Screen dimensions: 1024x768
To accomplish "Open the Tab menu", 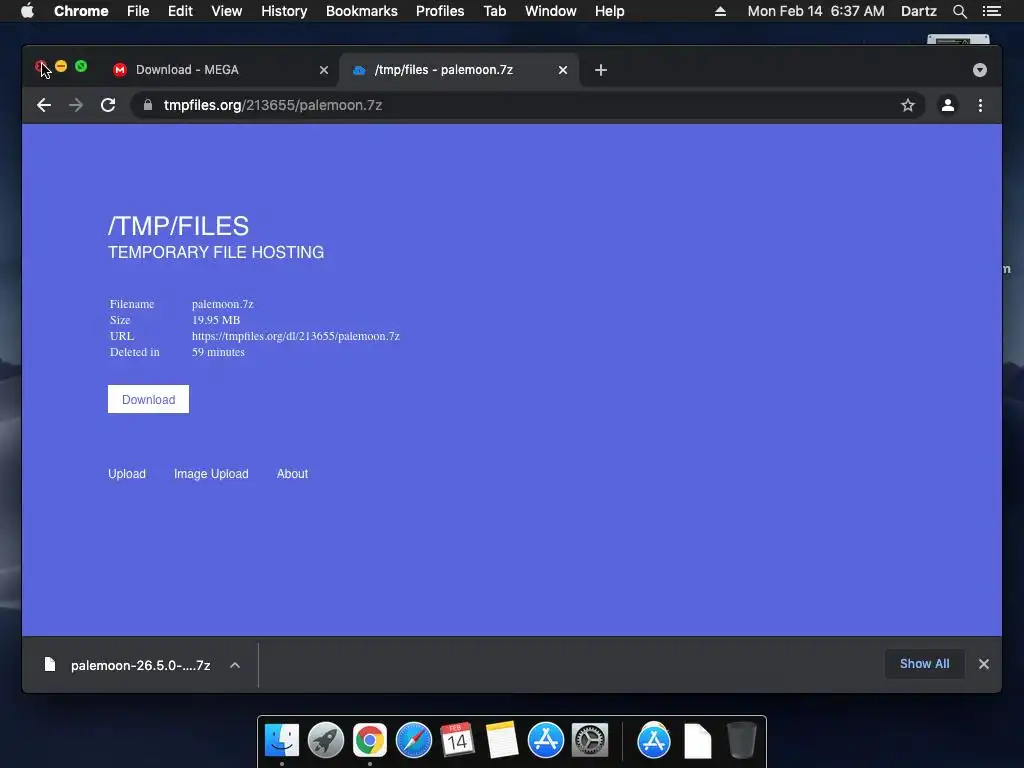I will point(494,11).
